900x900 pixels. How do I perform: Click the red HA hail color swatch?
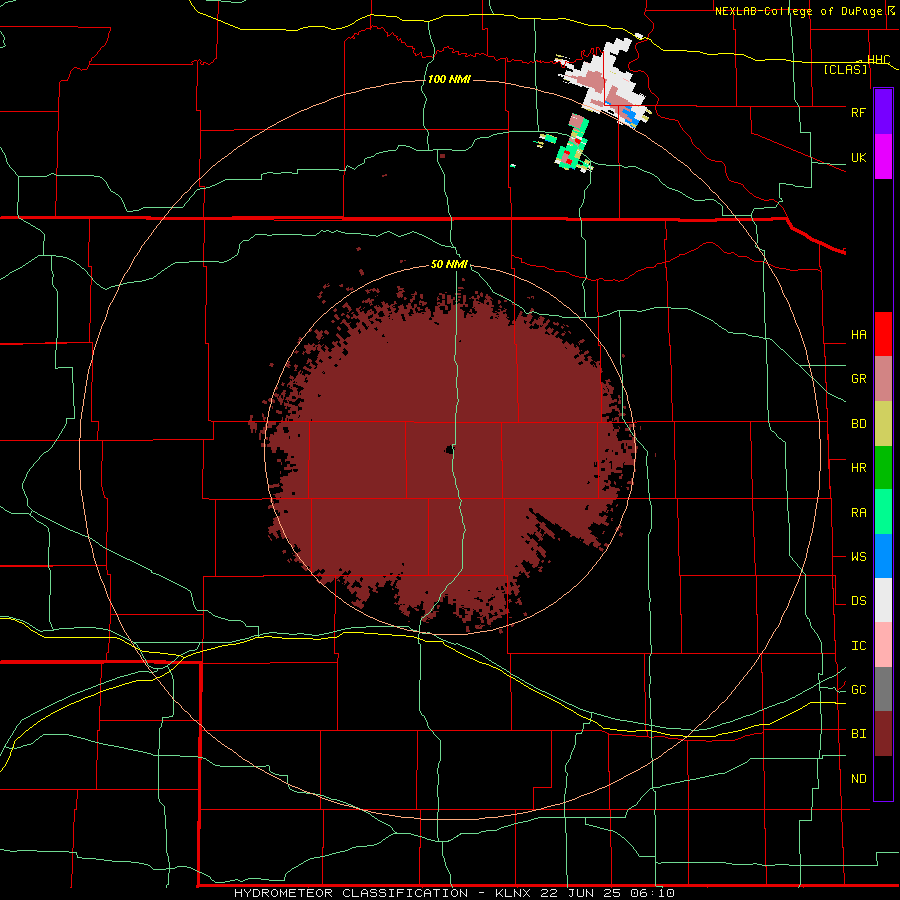883,334
